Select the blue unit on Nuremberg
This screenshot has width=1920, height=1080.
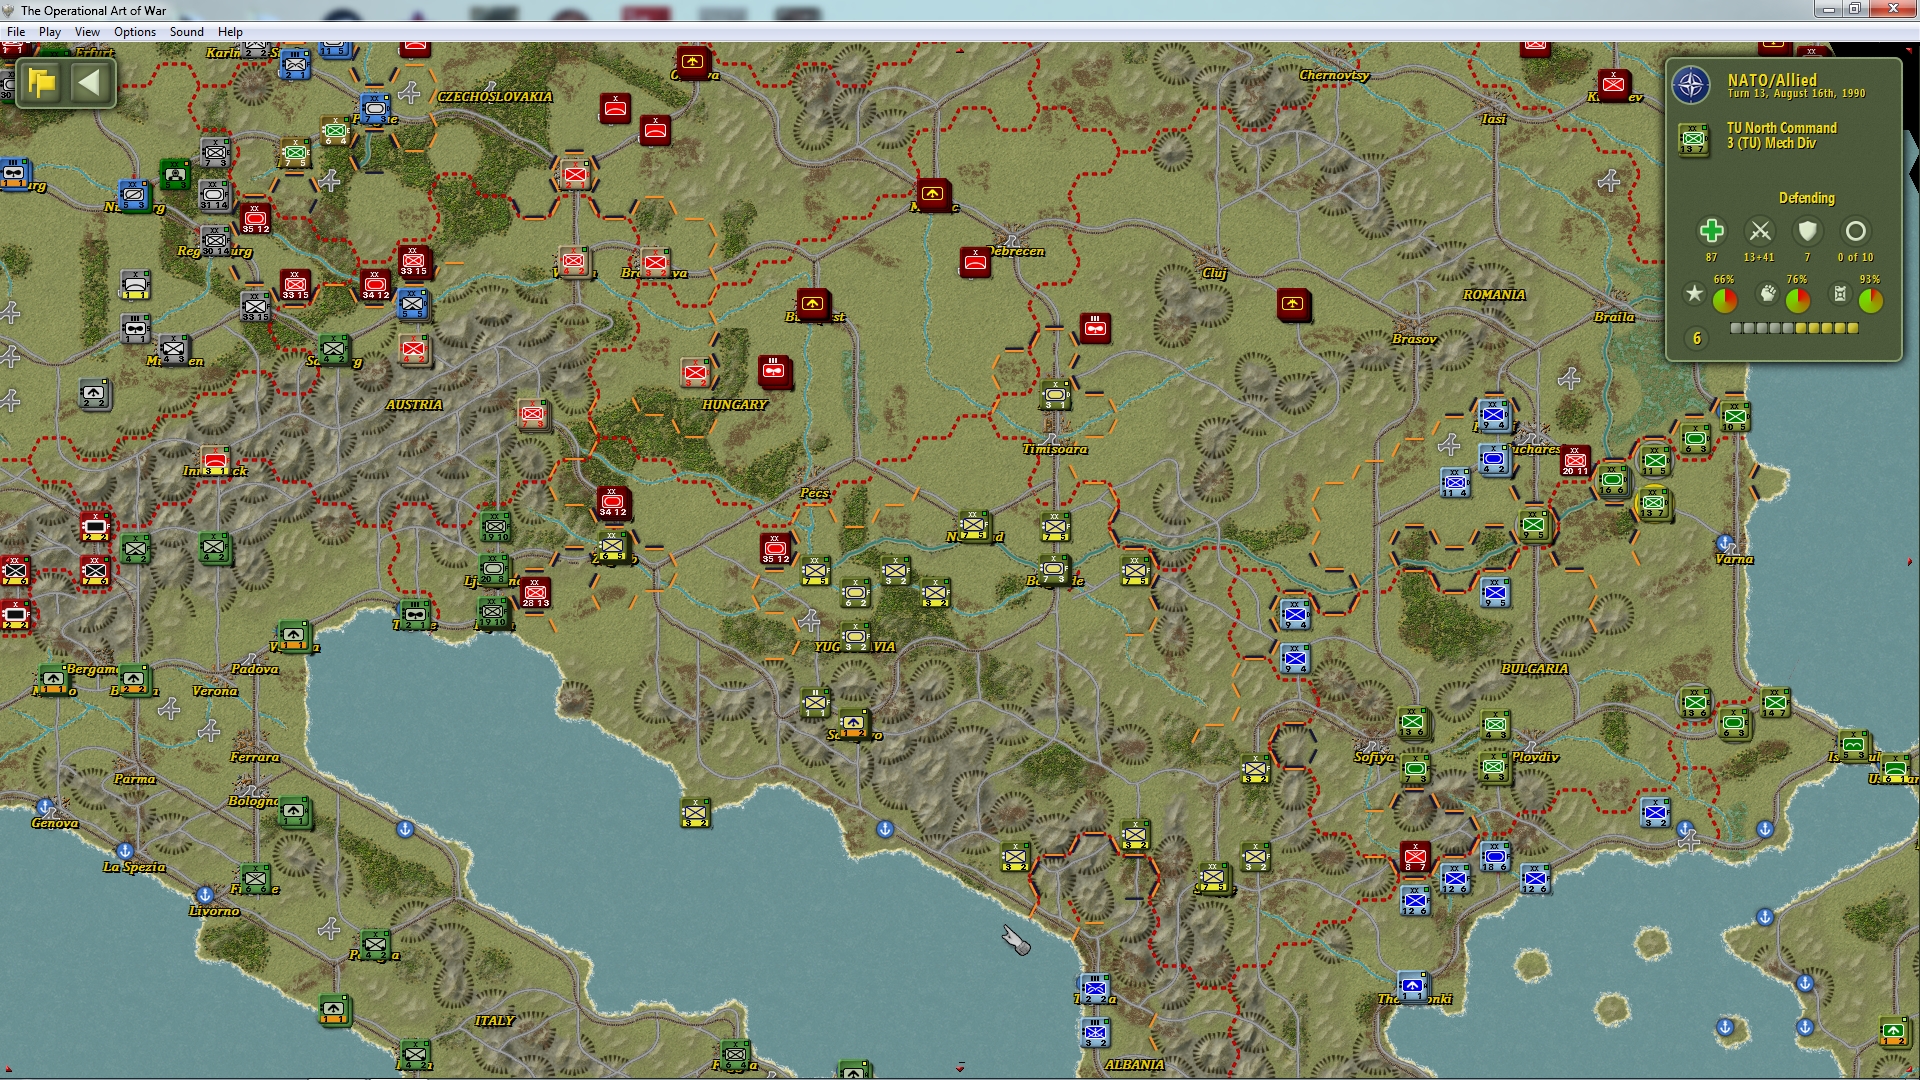pyautogui.click(x=134, y=196)
